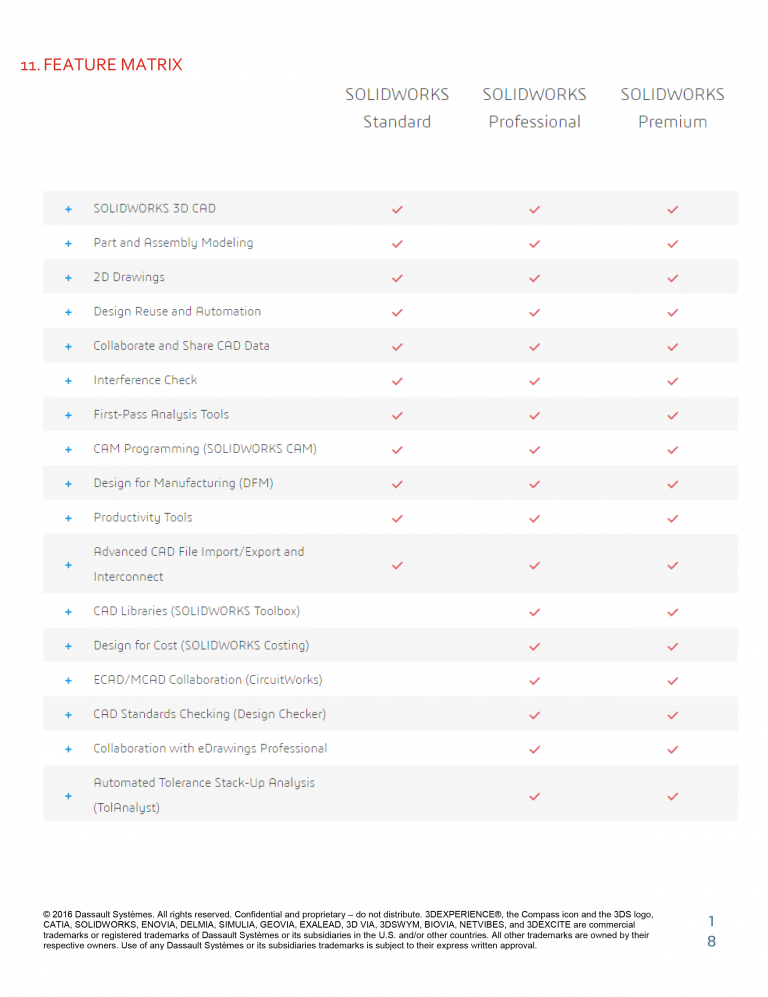Click the SOLIDWORKS Professional column header
This screenshot has width=768, height=997.
[535, 108]
